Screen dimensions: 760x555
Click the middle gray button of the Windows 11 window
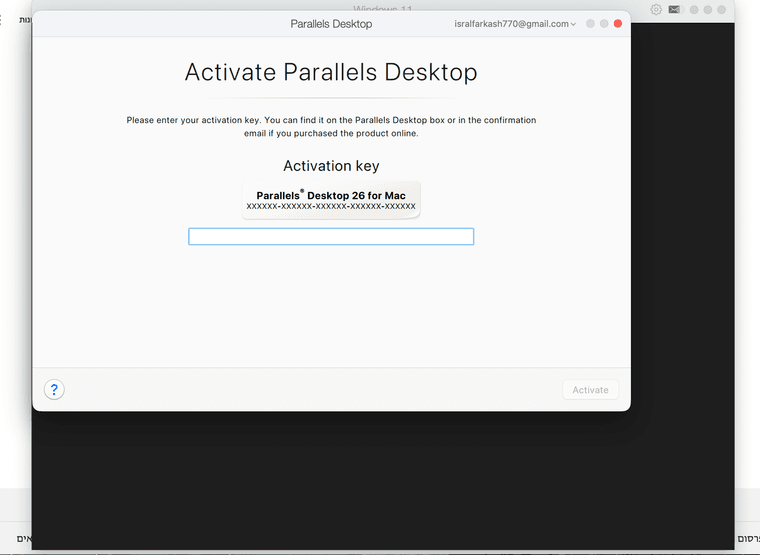click(x=708, y=9)
